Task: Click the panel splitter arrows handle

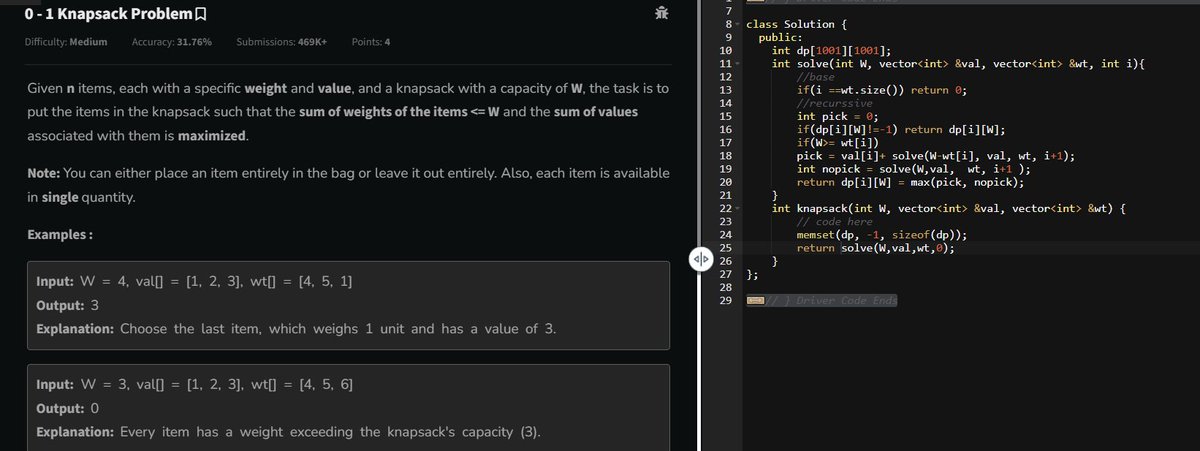Action: [700, 261]
